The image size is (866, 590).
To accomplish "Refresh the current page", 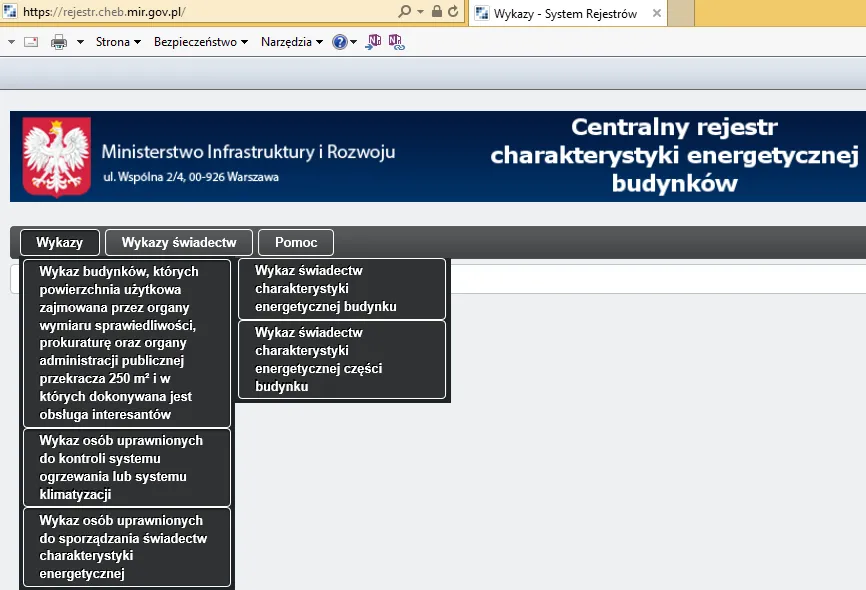I will (451, 11).
